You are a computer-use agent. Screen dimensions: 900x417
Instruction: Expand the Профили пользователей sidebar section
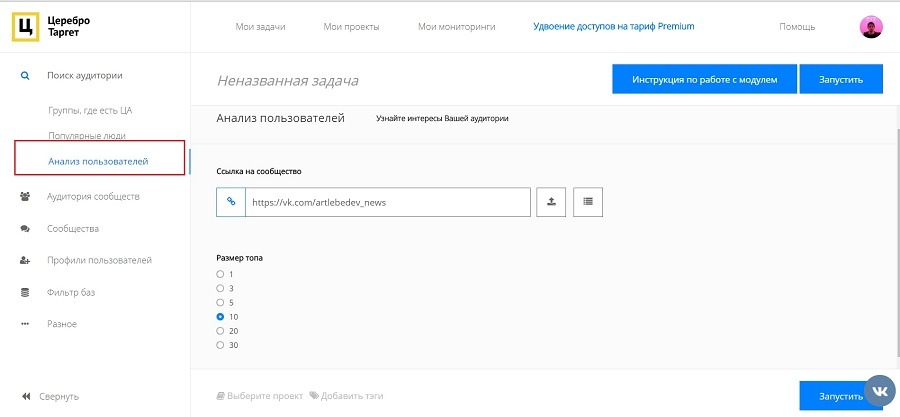(x=99, y=260)
